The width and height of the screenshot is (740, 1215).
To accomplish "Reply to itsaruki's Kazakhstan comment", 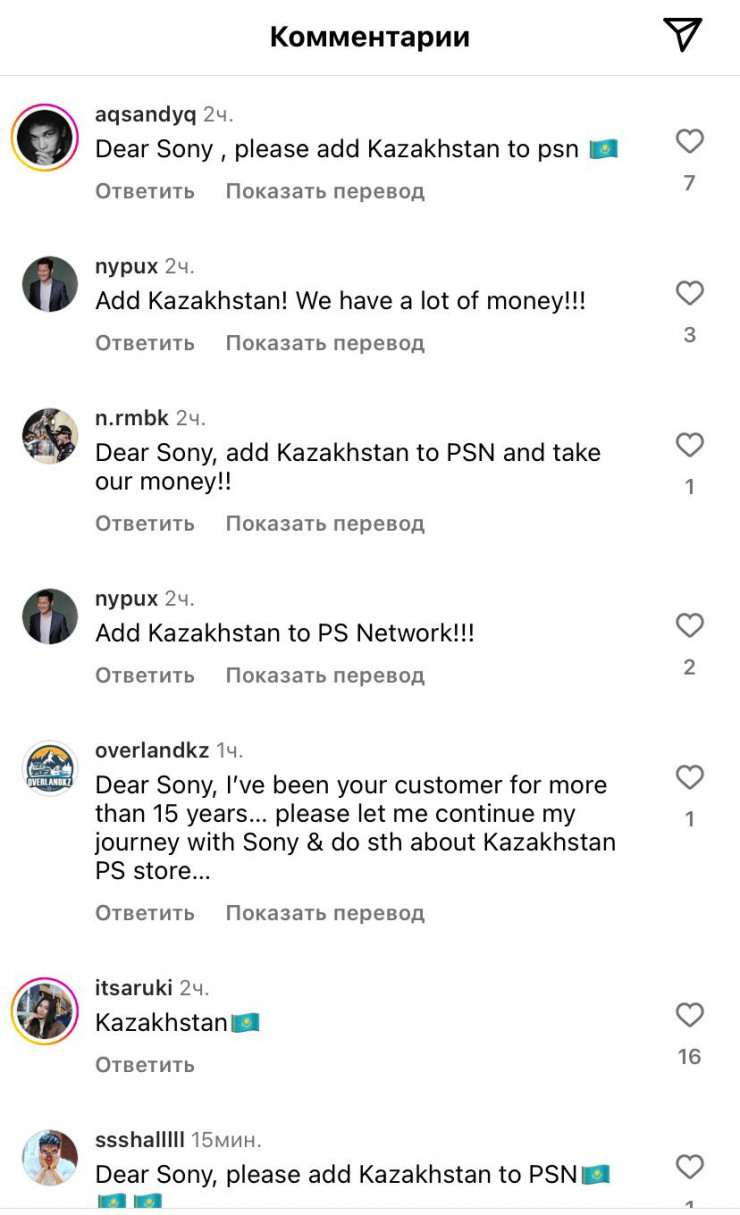I will pos(145,1065).
